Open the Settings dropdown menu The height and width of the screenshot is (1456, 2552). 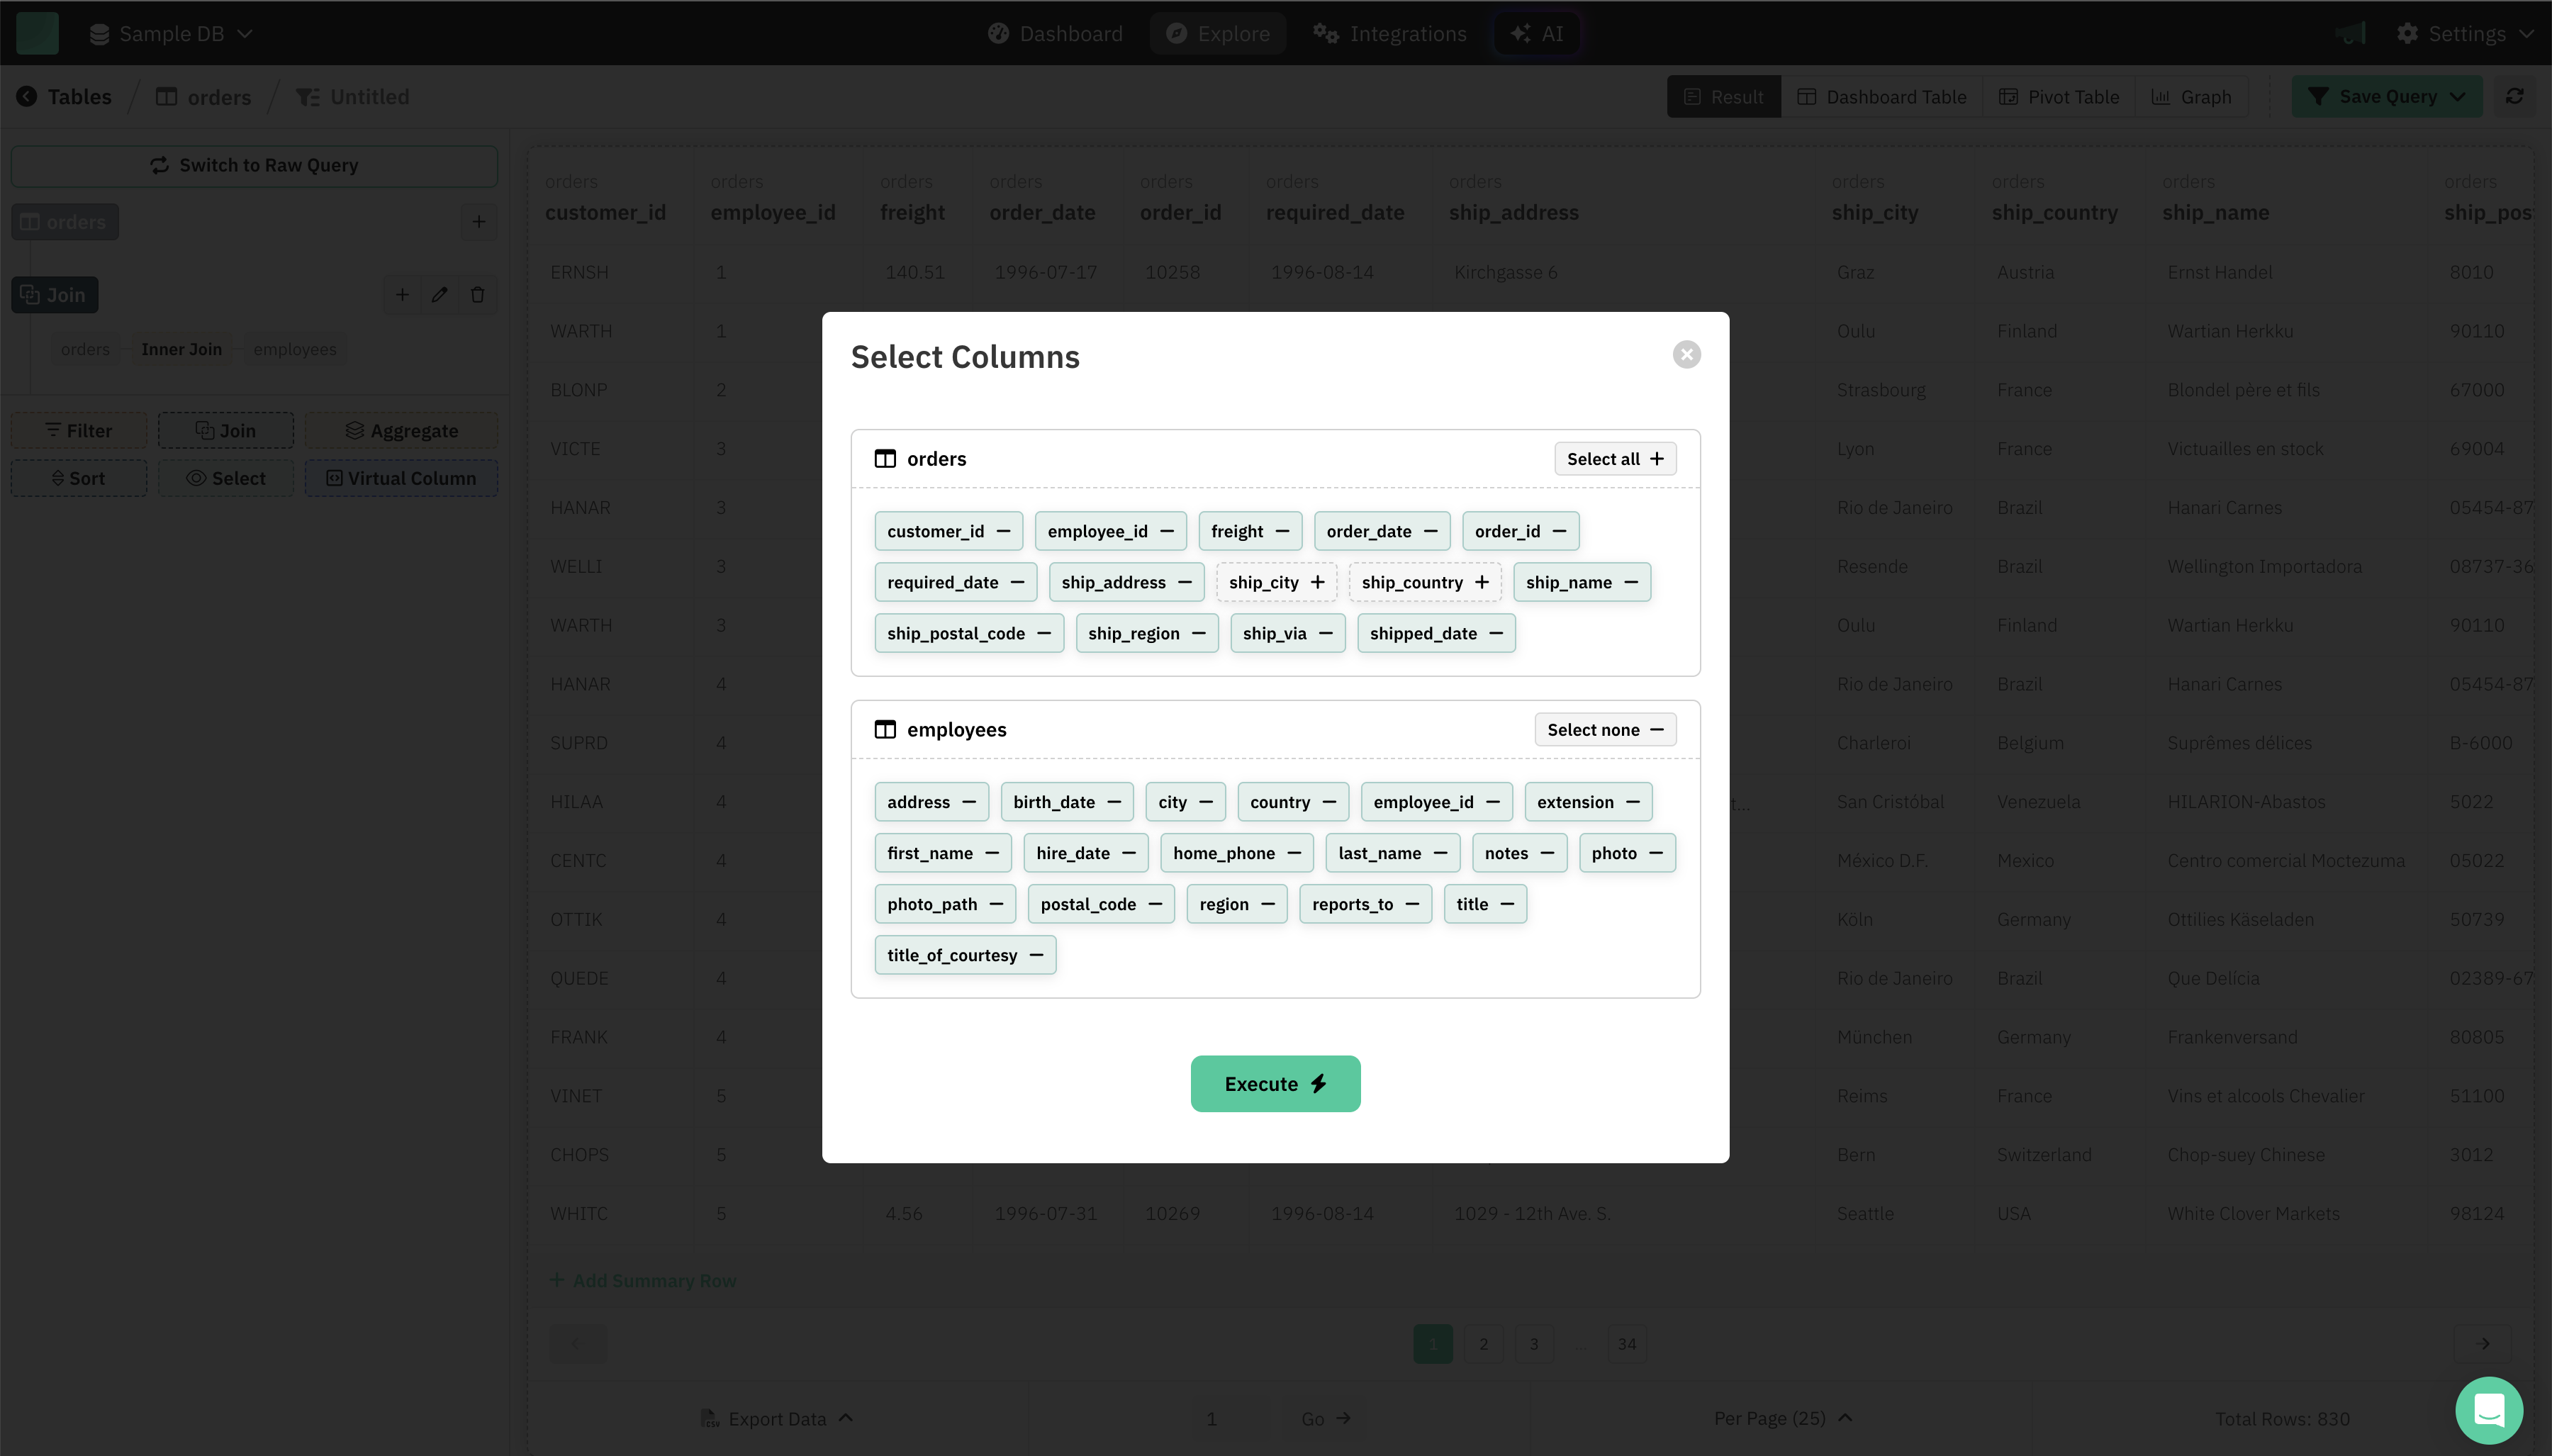pyautogui.click(x=2465, y=34)
